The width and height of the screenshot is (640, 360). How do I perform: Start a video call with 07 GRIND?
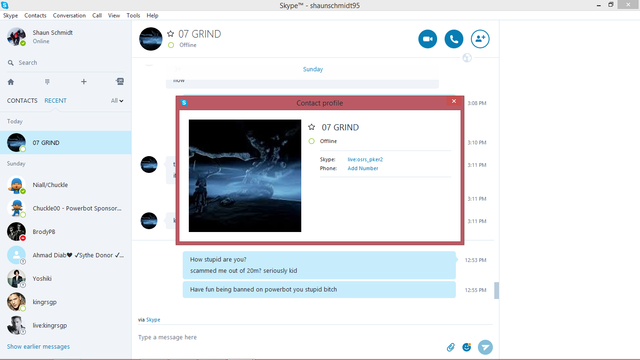(x=427, y=39)
